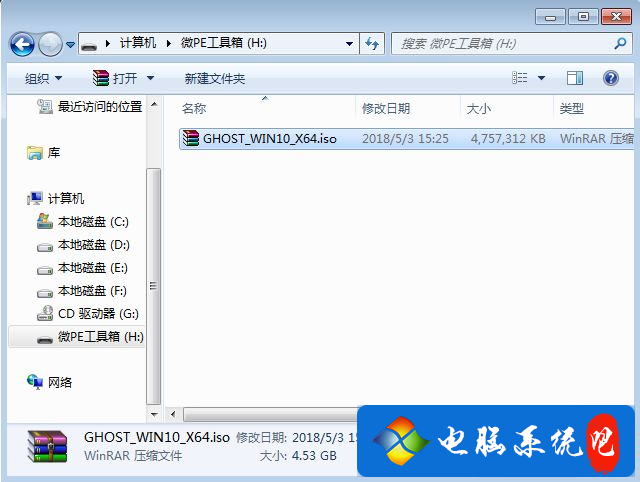Click the drive icon for (D:)

tap(44, 247)
